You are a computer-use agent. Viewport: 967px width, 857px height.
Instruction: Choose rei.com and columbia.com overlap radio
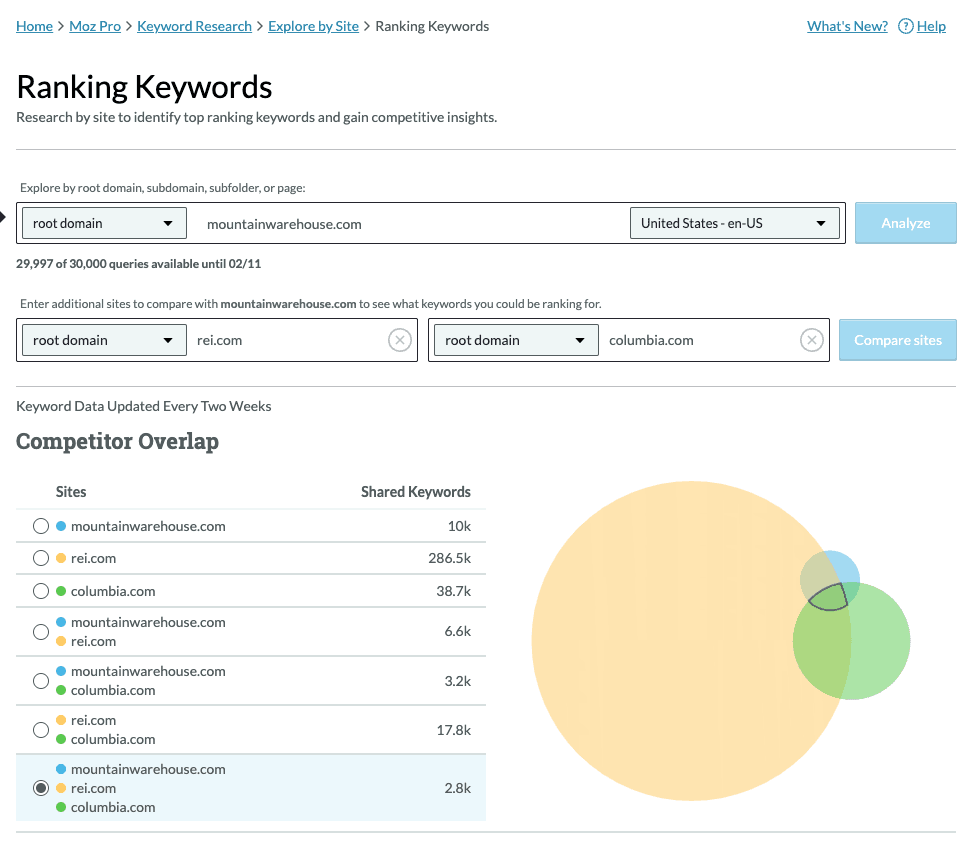(41, 730)
